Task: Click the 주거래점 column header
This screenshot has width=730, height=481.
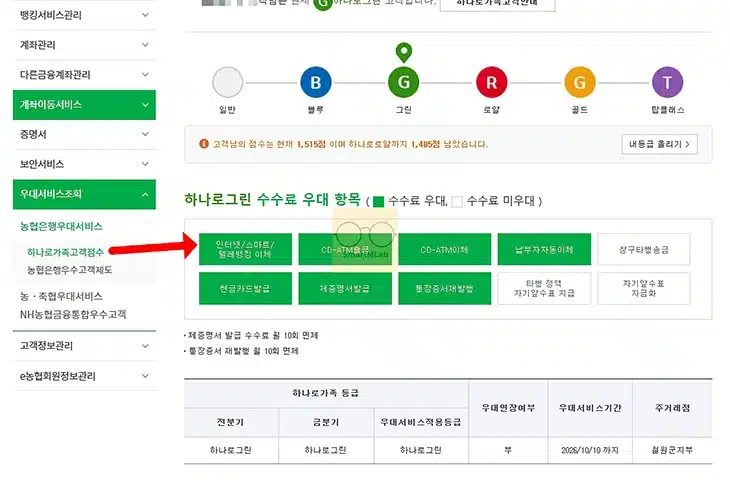Action: [x=672, y=408]
